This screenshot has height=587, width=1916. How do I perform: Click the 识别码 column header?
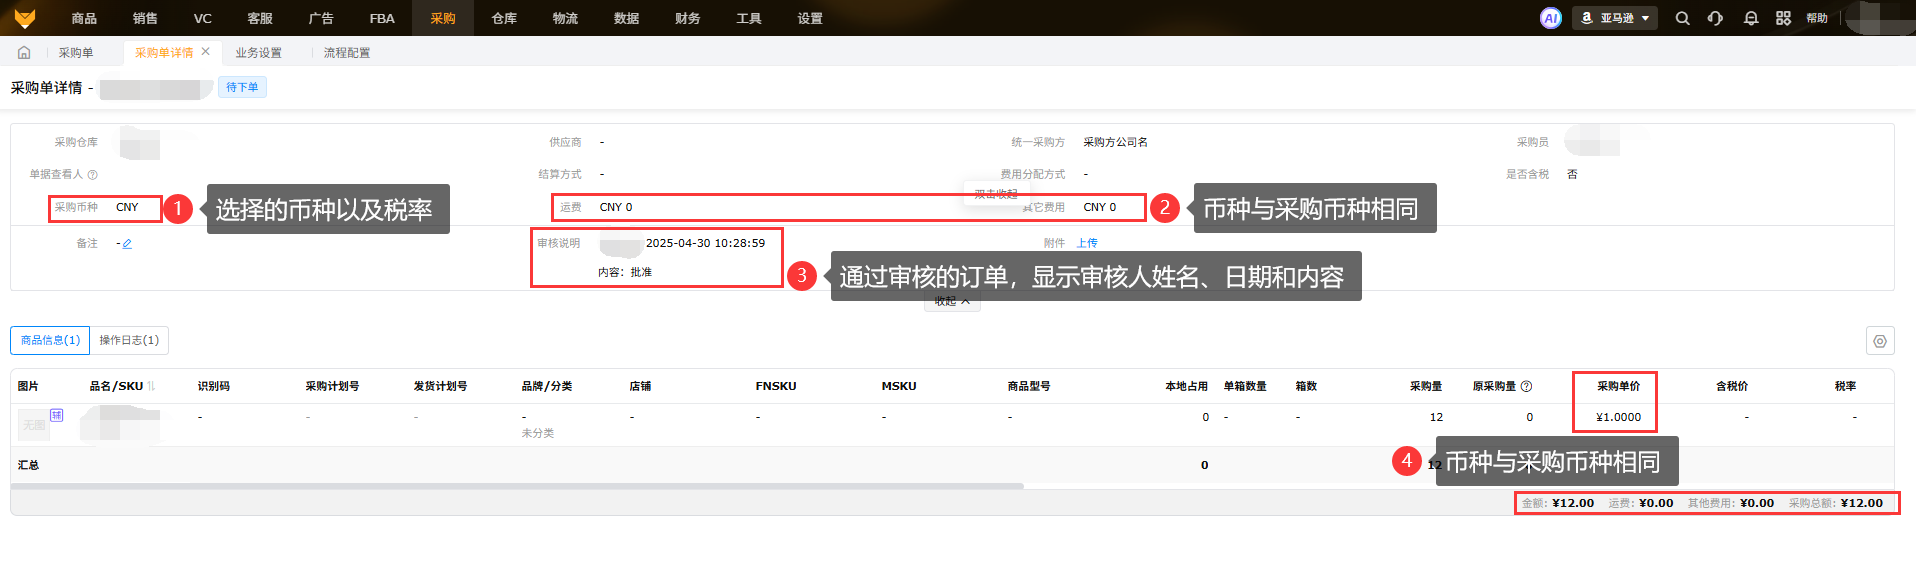[x=214, y=386]
